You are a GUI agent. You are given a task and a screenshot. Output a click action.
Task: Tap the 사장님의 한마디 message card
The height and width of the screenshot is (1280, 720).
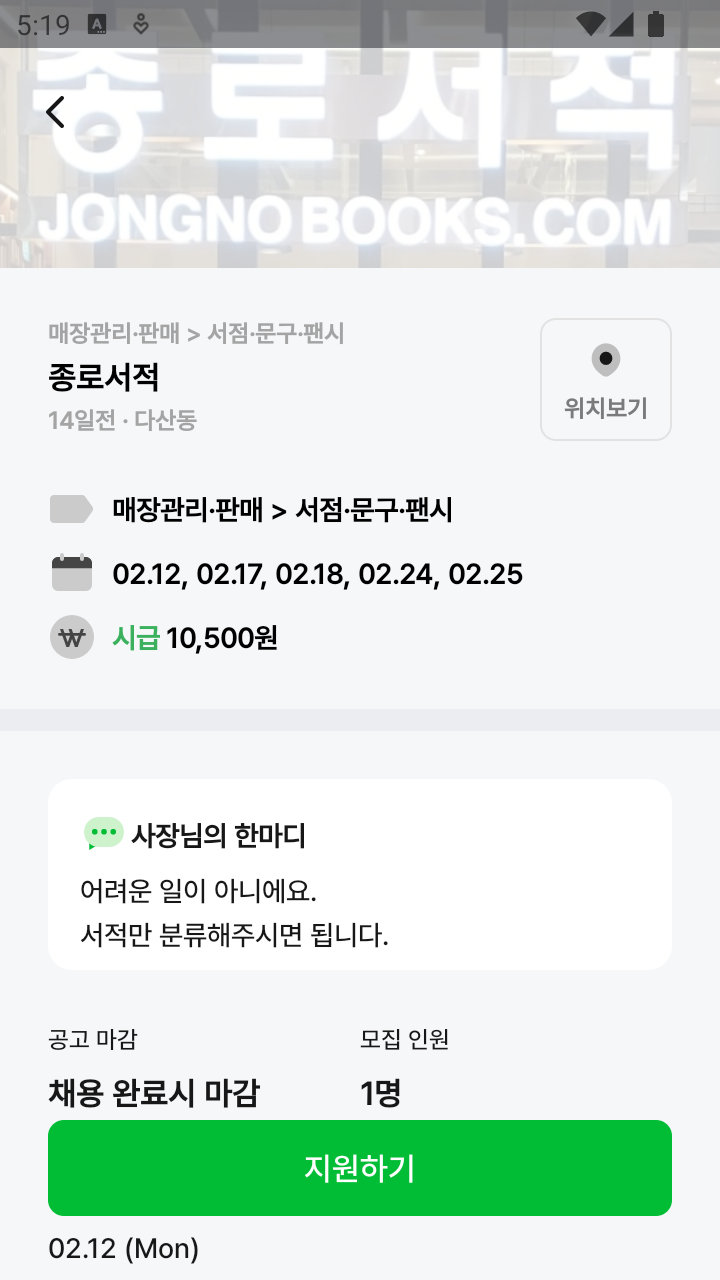[360, 874]
